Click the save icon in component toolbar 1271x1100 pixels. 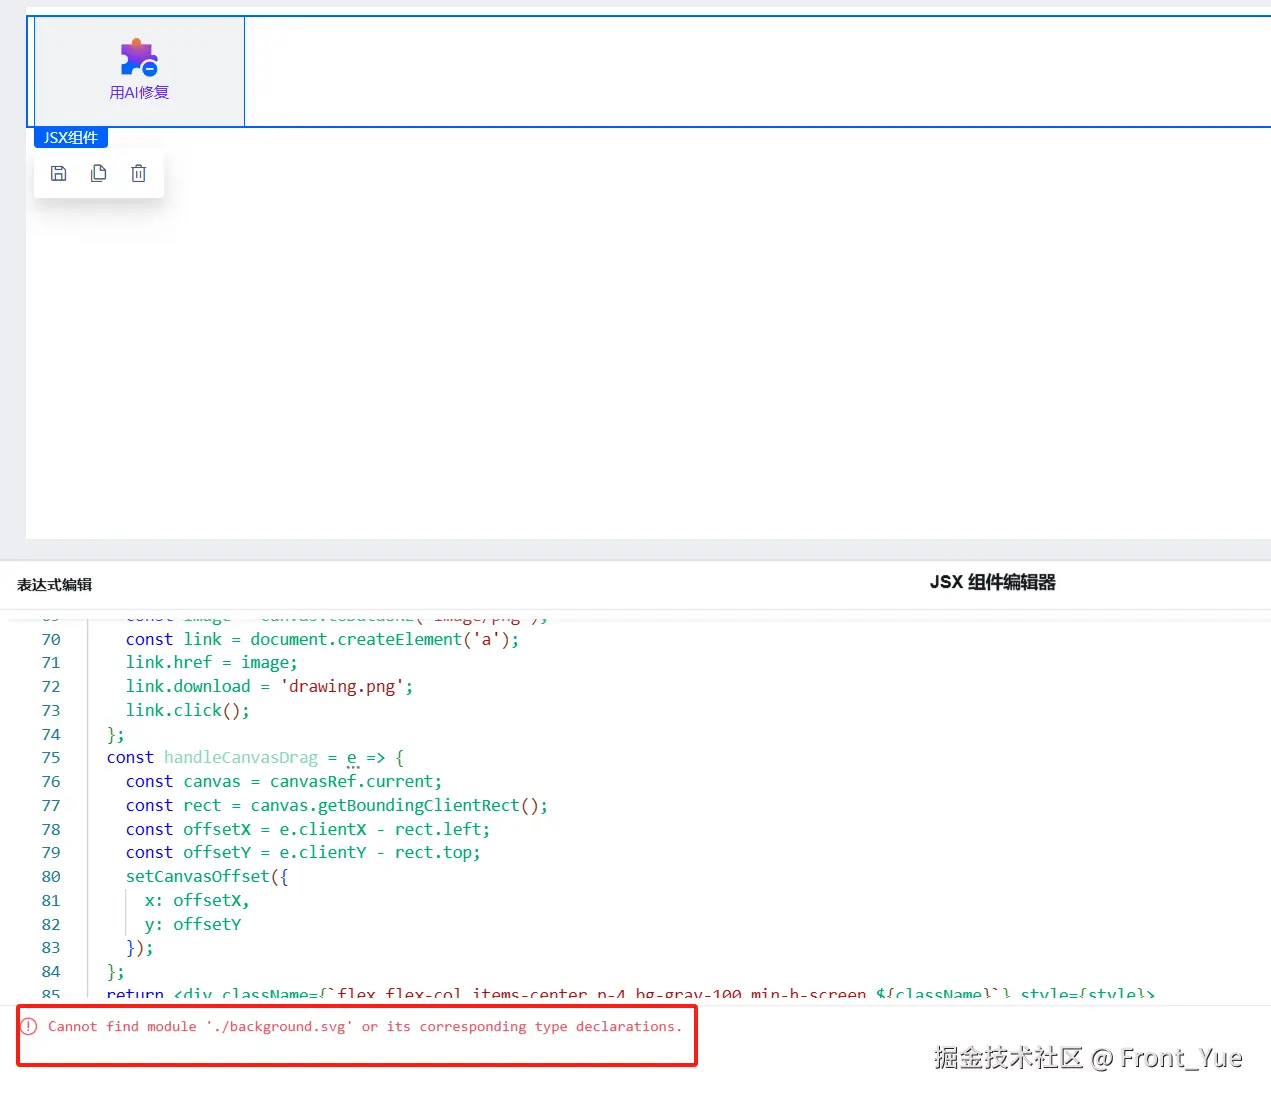pyautogui.click(x=59, y=173)
